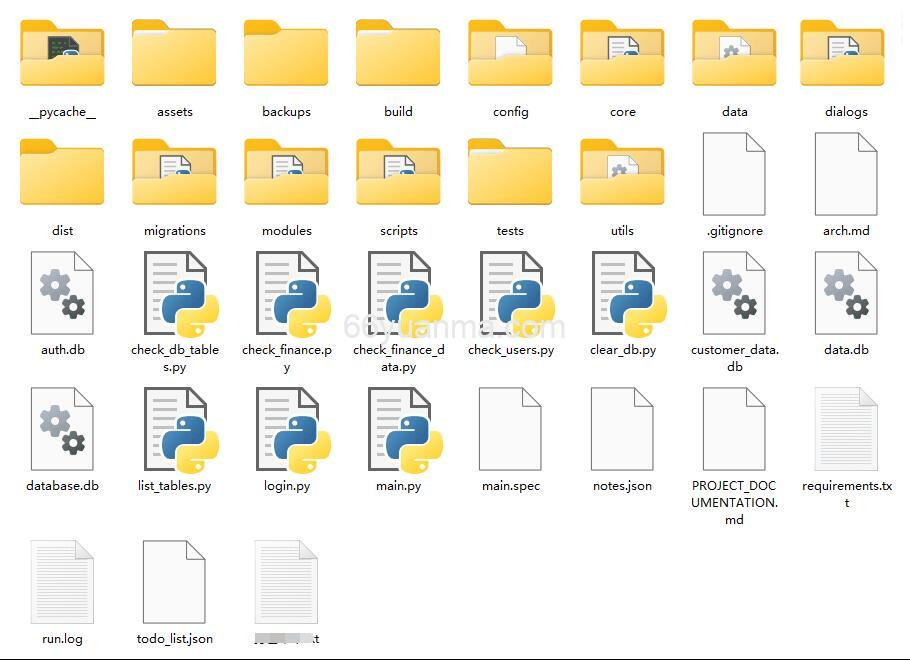Select the main.spec file
This screenshot has height=660, width=910.
(x=510, y=431)
